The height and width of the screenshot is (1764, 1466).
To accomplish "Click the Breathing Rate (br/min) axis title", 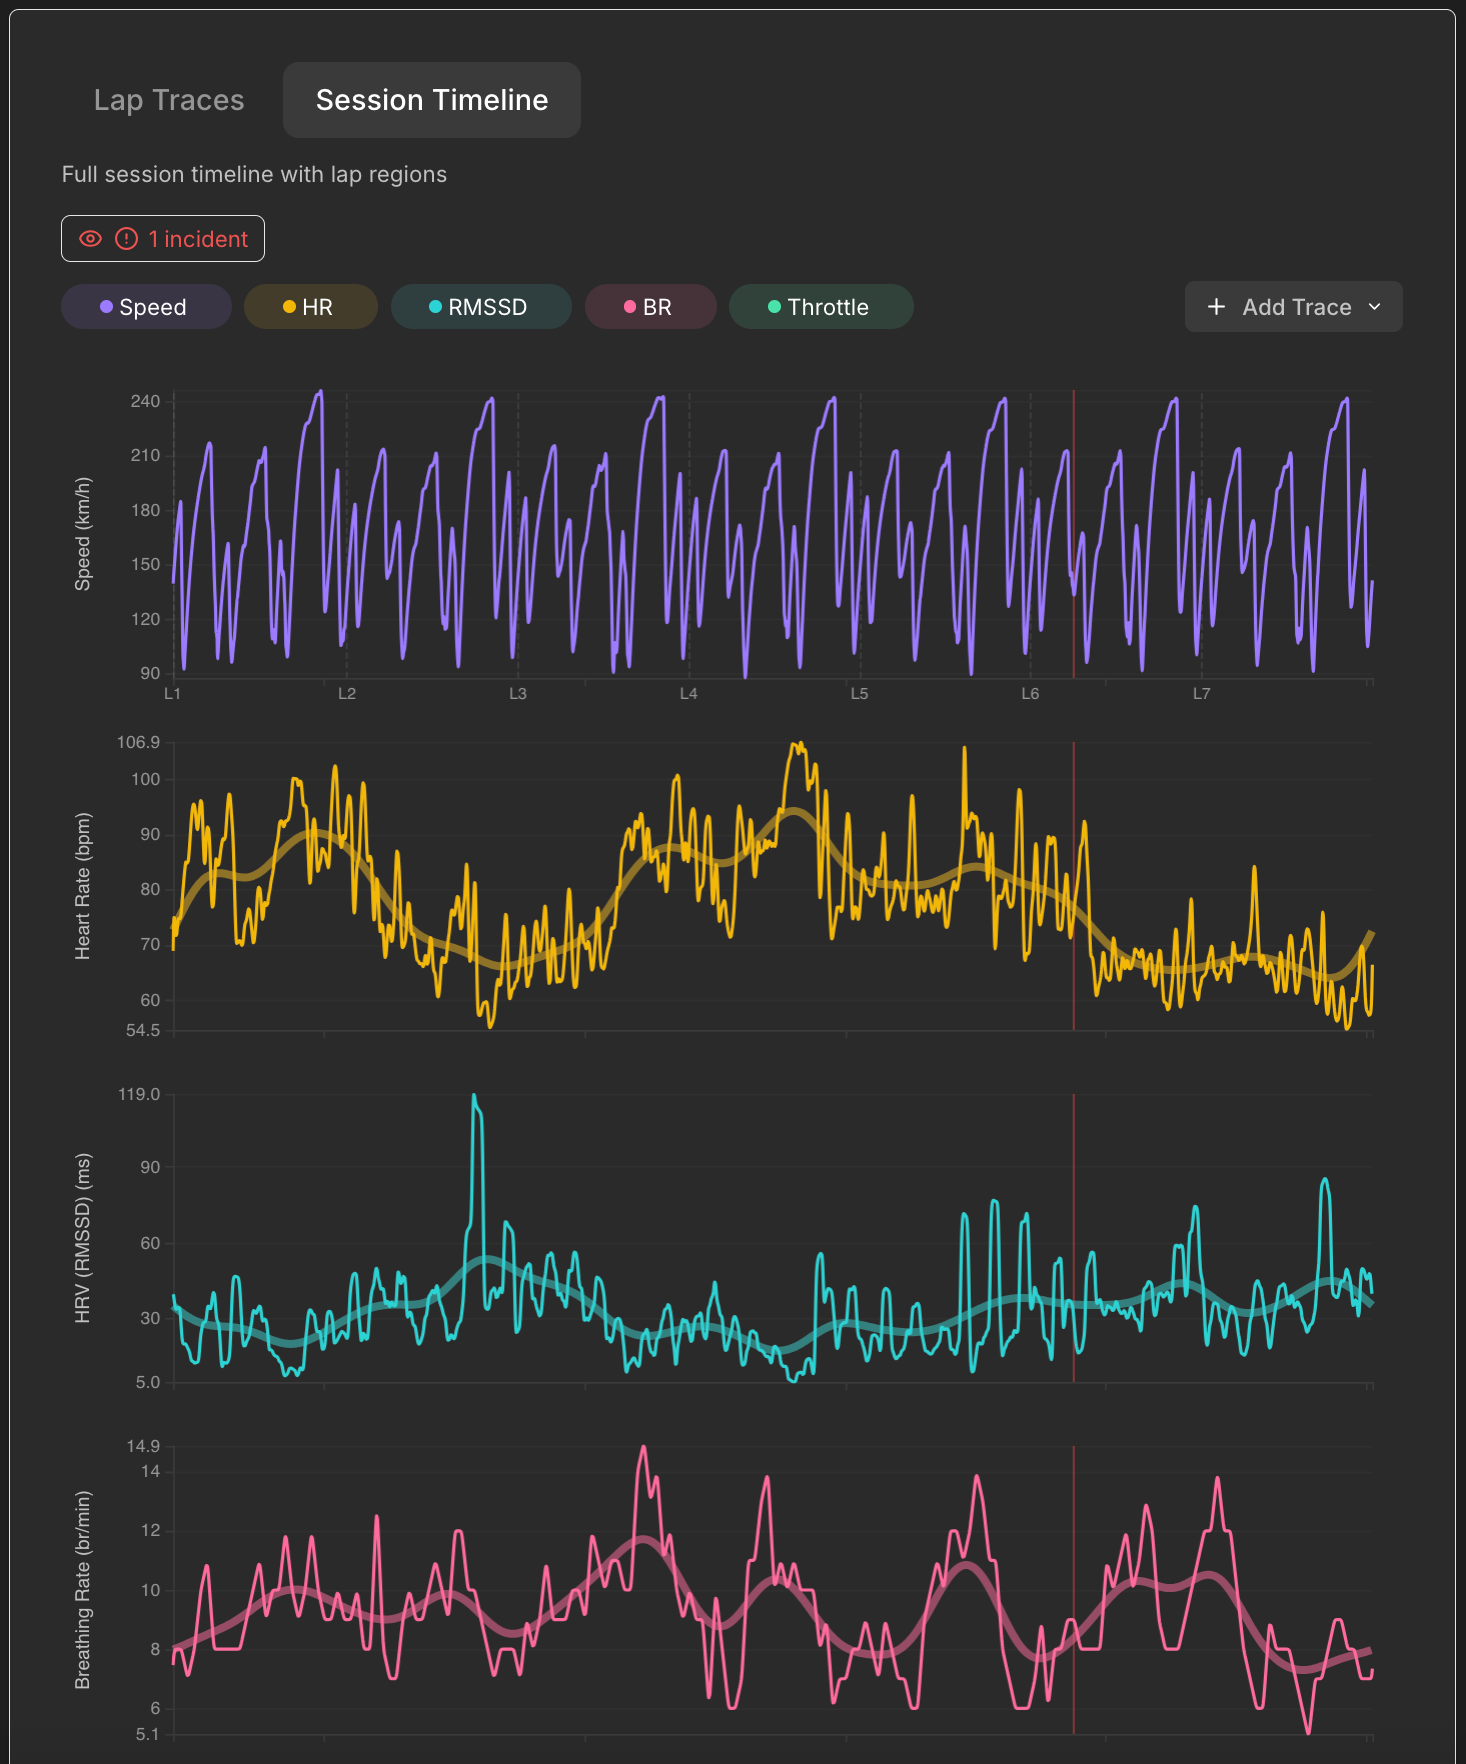I will point(83,1590).
